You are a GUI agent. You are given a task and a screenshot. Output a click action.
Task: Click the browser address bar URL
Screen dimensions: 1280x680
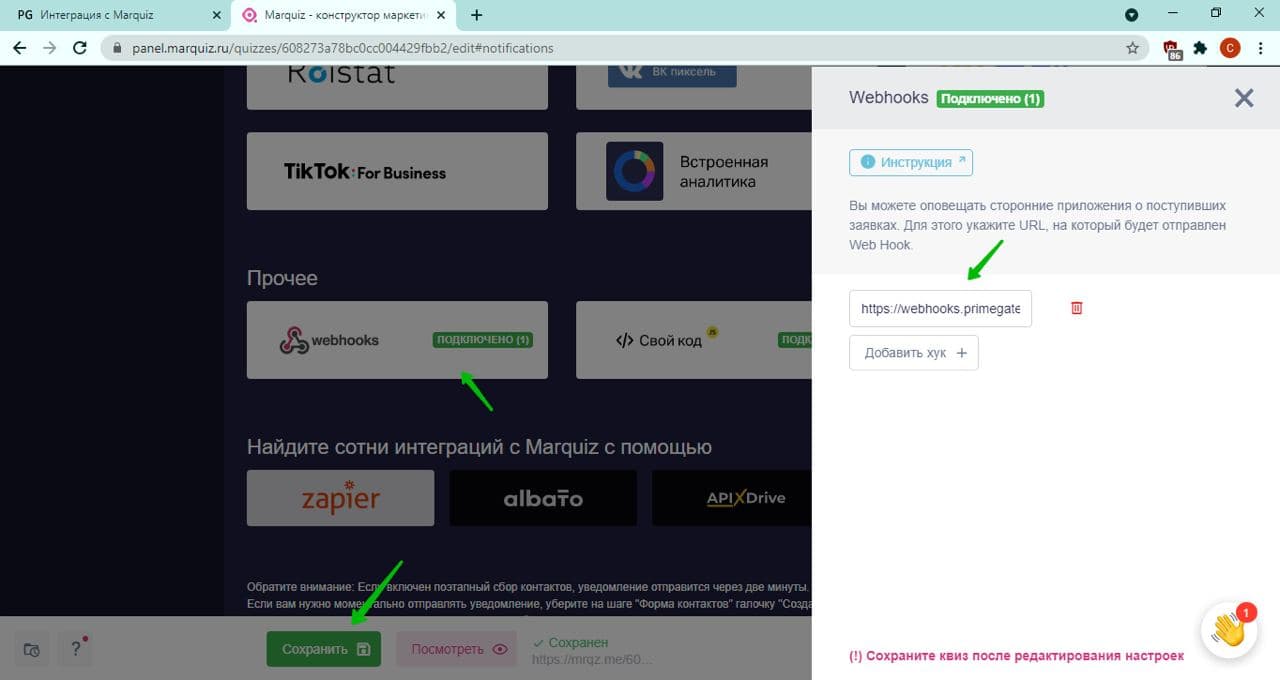coord(342,48)
